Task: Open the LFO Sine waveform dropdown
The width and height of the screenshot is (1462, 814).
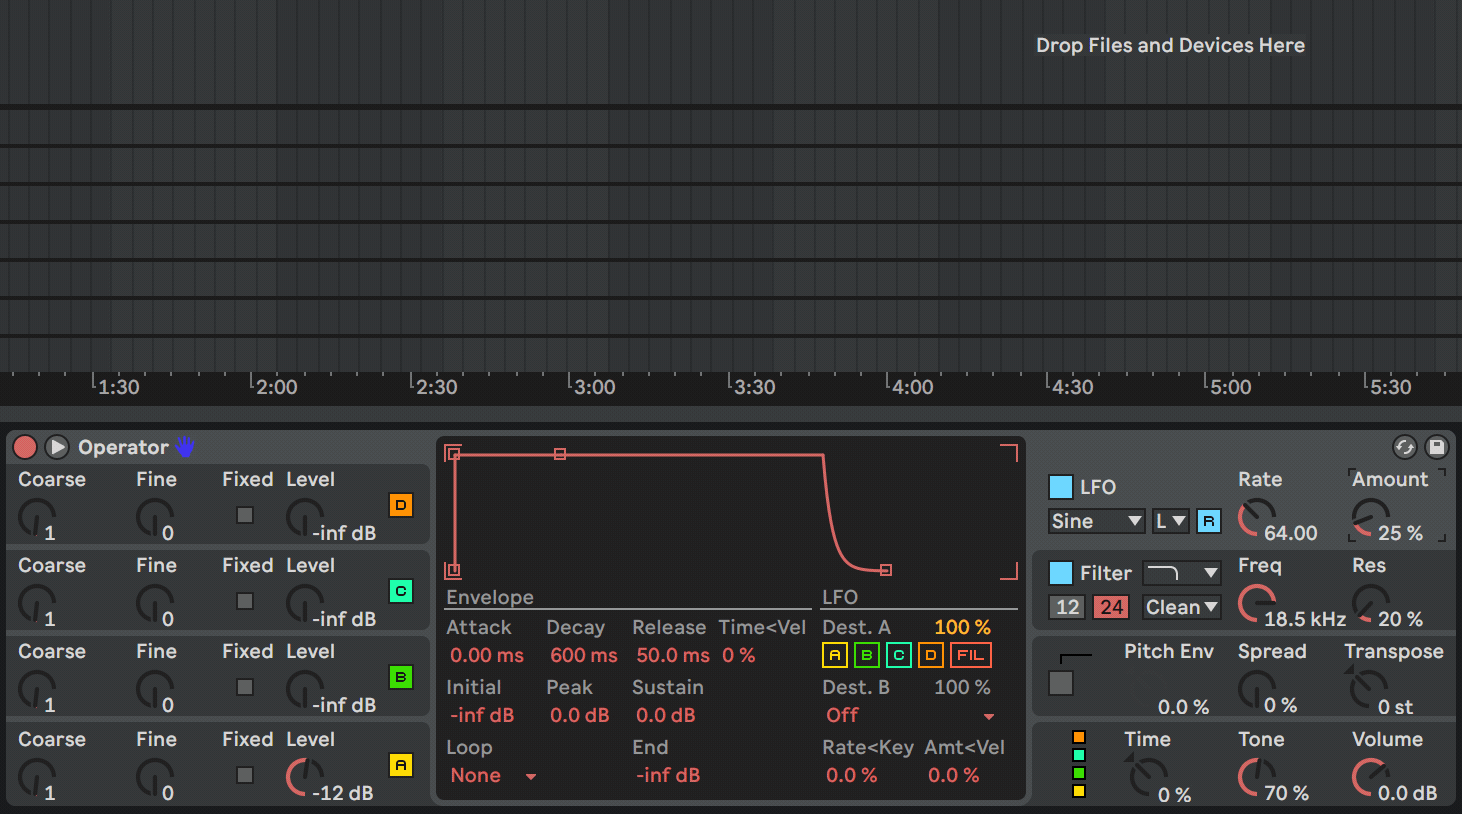Action: pos(1096,521)
